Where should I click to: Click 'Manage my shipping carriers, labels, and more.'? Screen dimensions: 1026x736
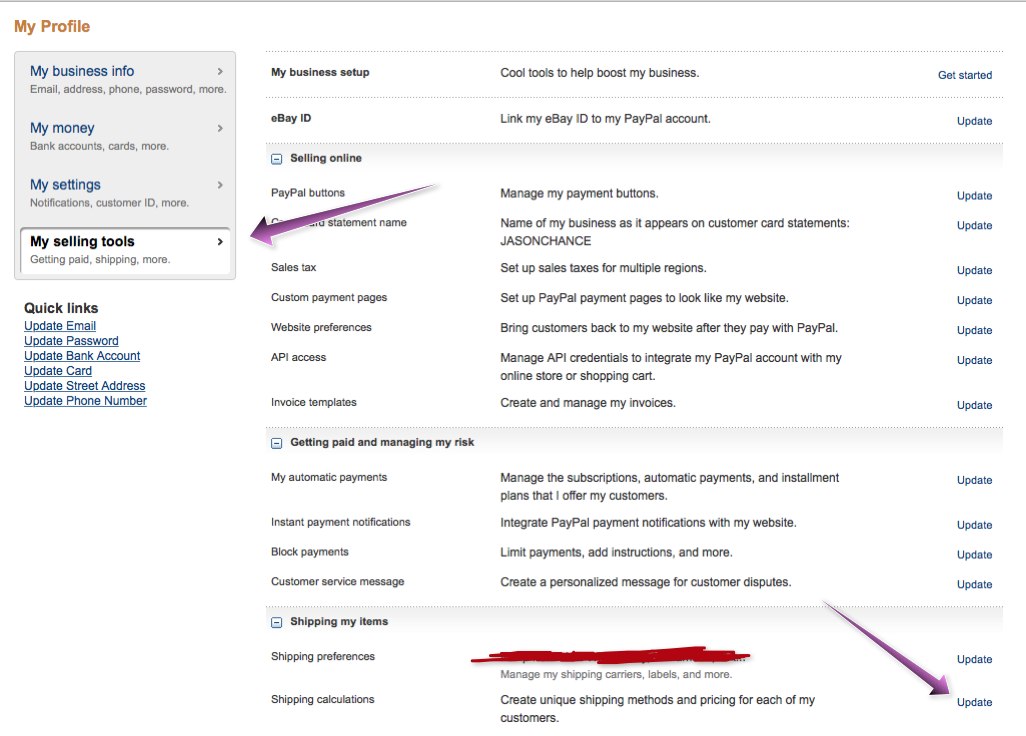616,675
